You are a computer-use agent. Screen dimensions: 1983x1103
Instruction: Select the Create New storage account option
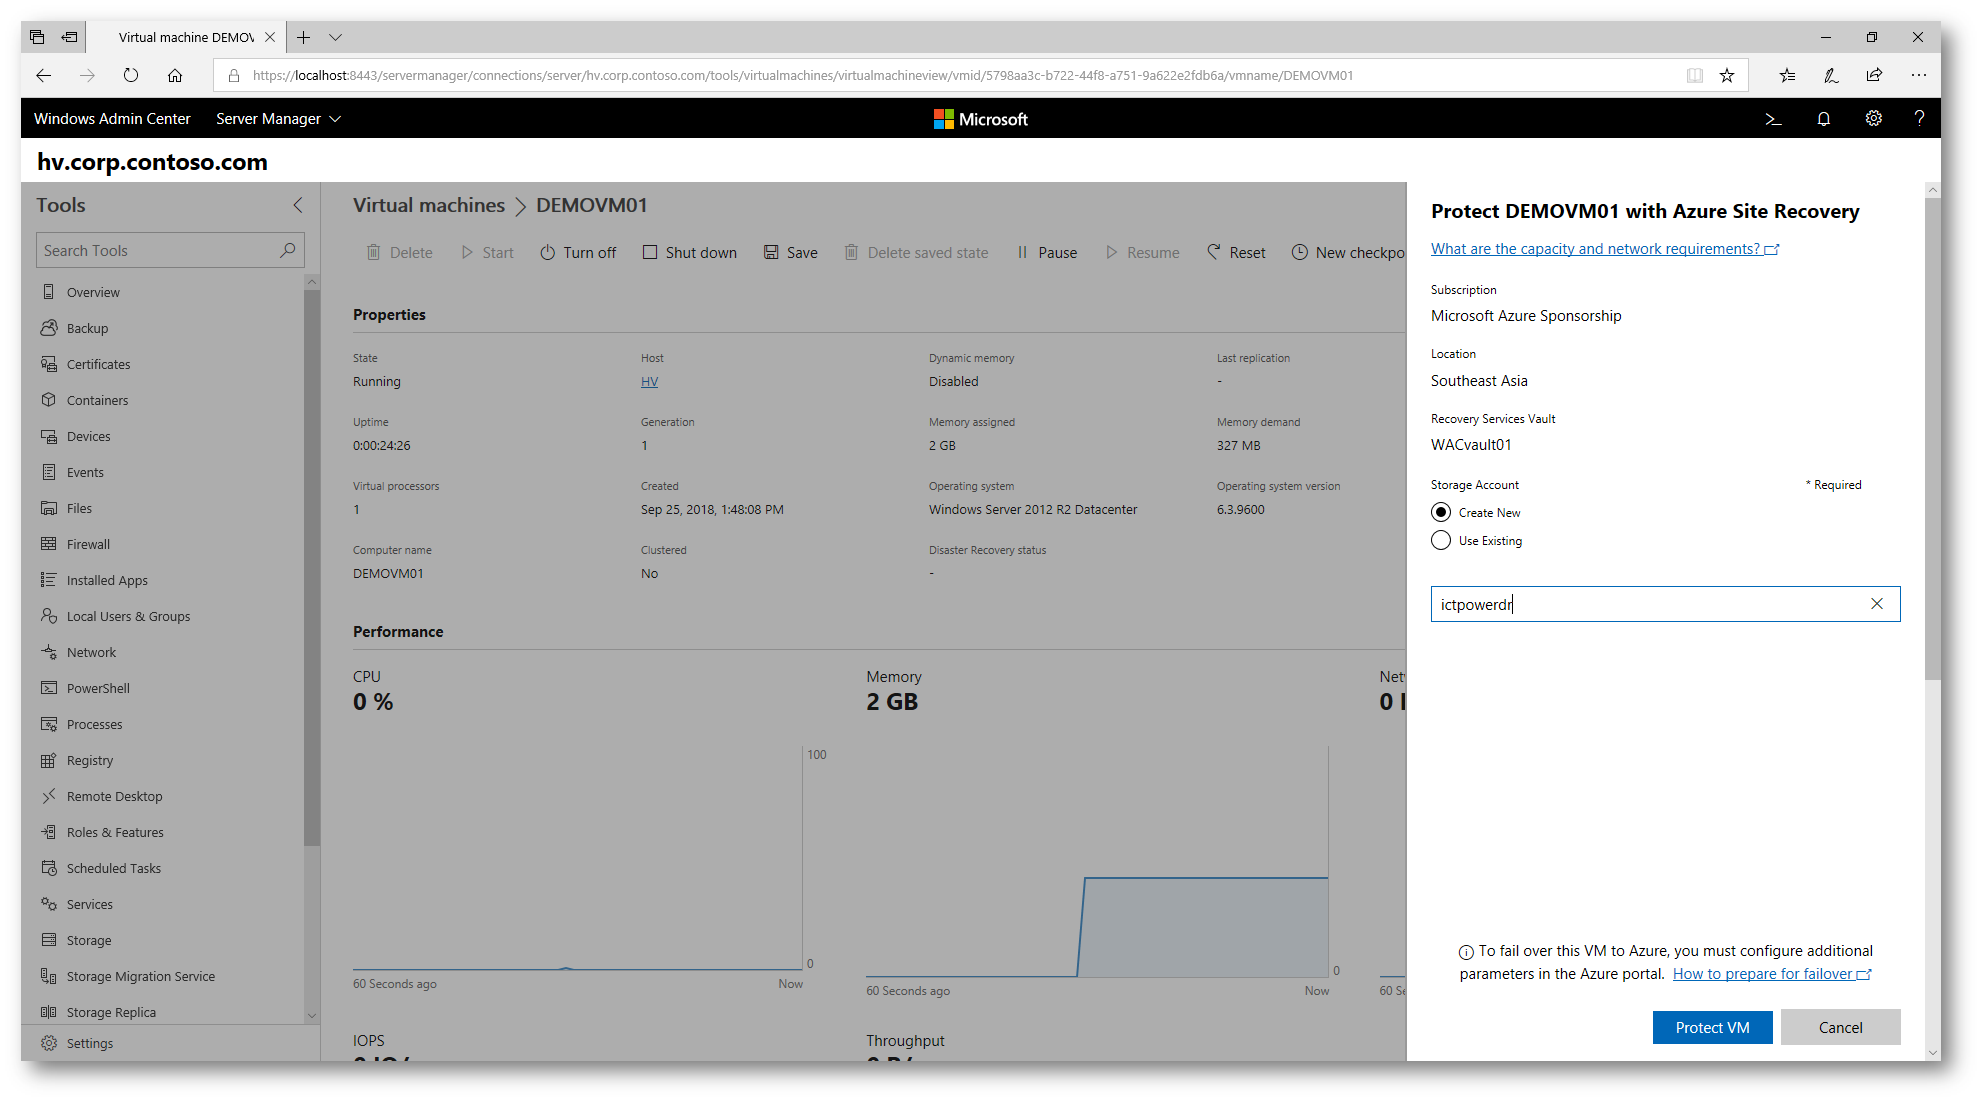[x=1441, y=512]
